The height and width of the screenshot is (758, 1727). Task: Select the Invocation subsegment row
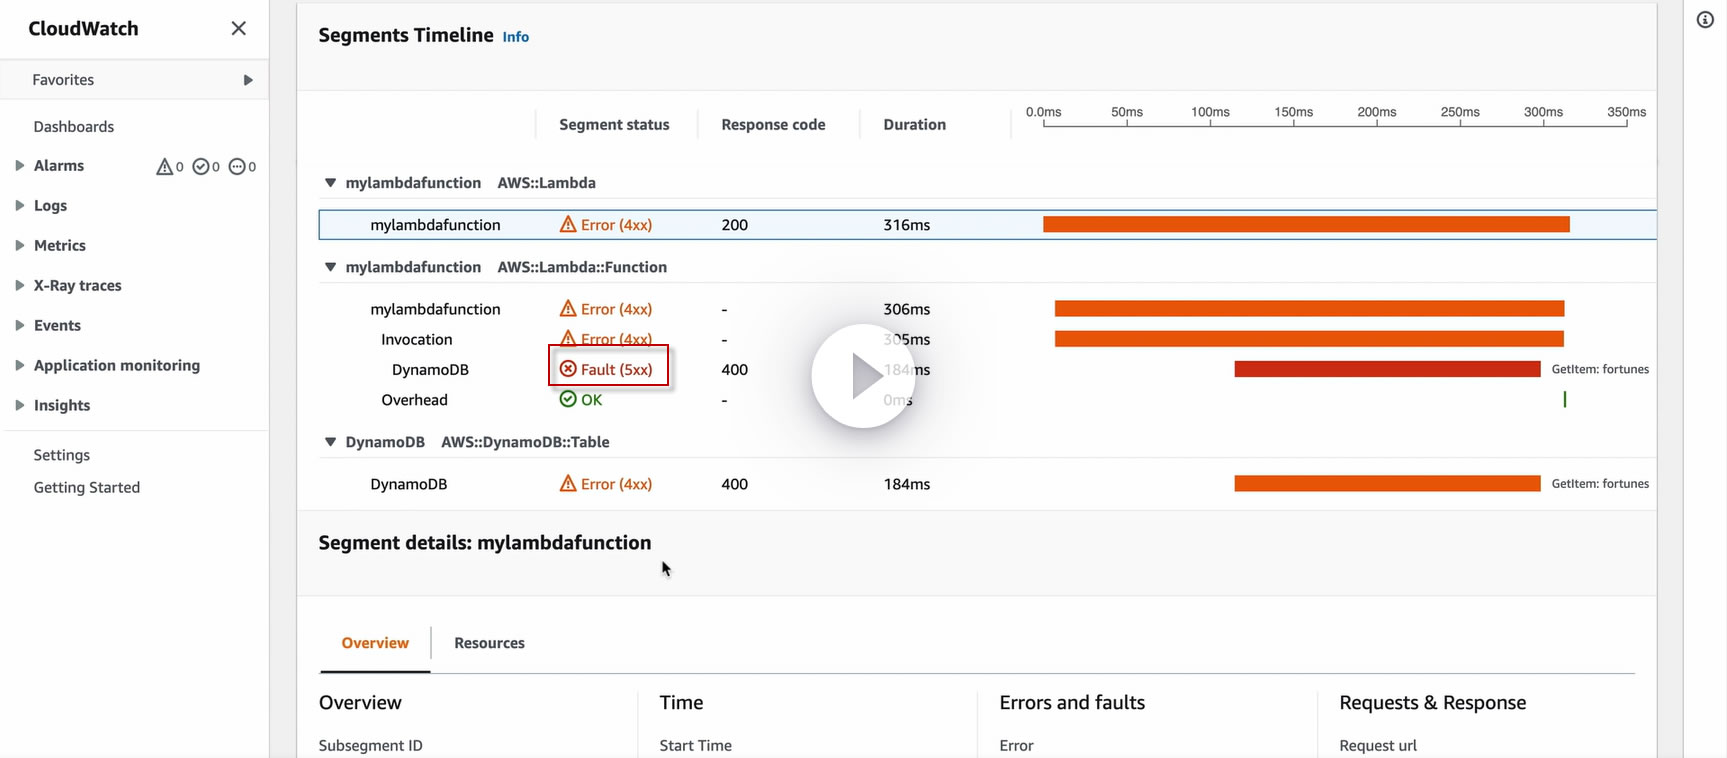coord(987,339)
